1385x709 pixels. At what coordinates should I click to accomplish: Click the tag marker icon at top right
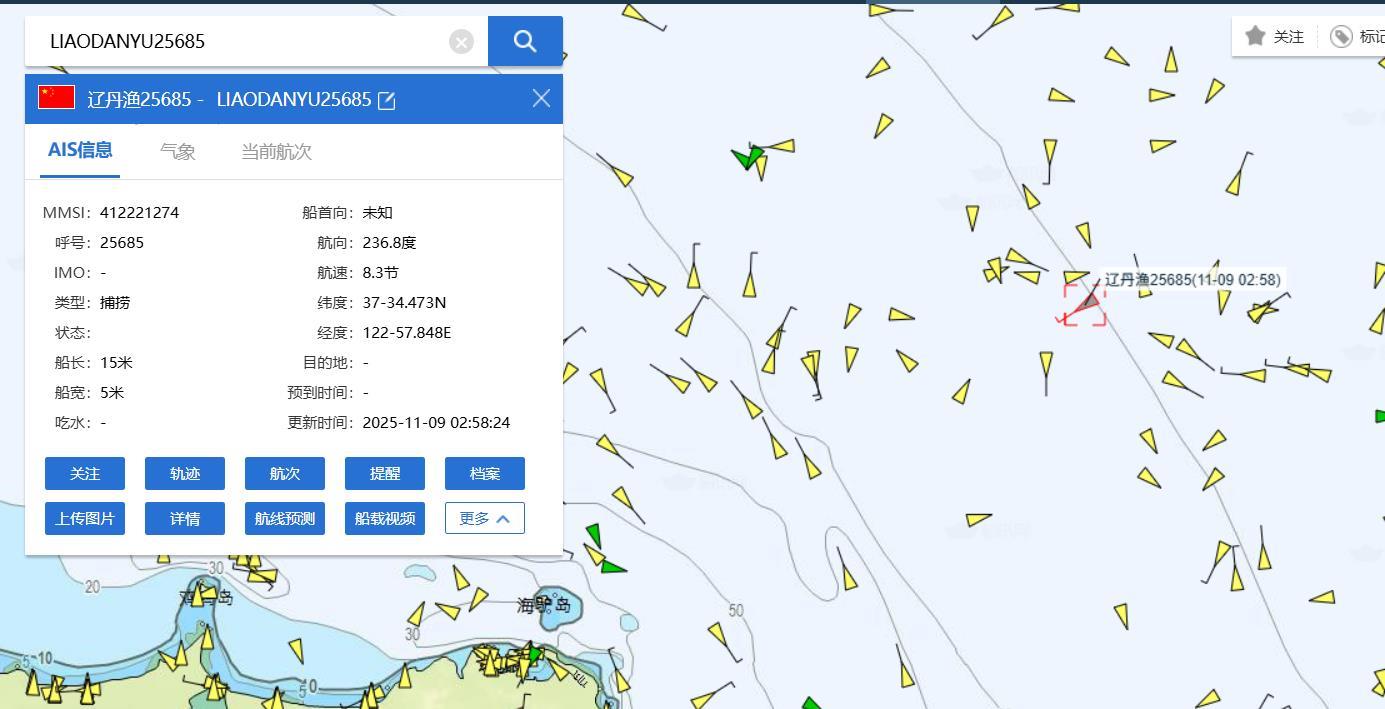(x=1341, y=37)
